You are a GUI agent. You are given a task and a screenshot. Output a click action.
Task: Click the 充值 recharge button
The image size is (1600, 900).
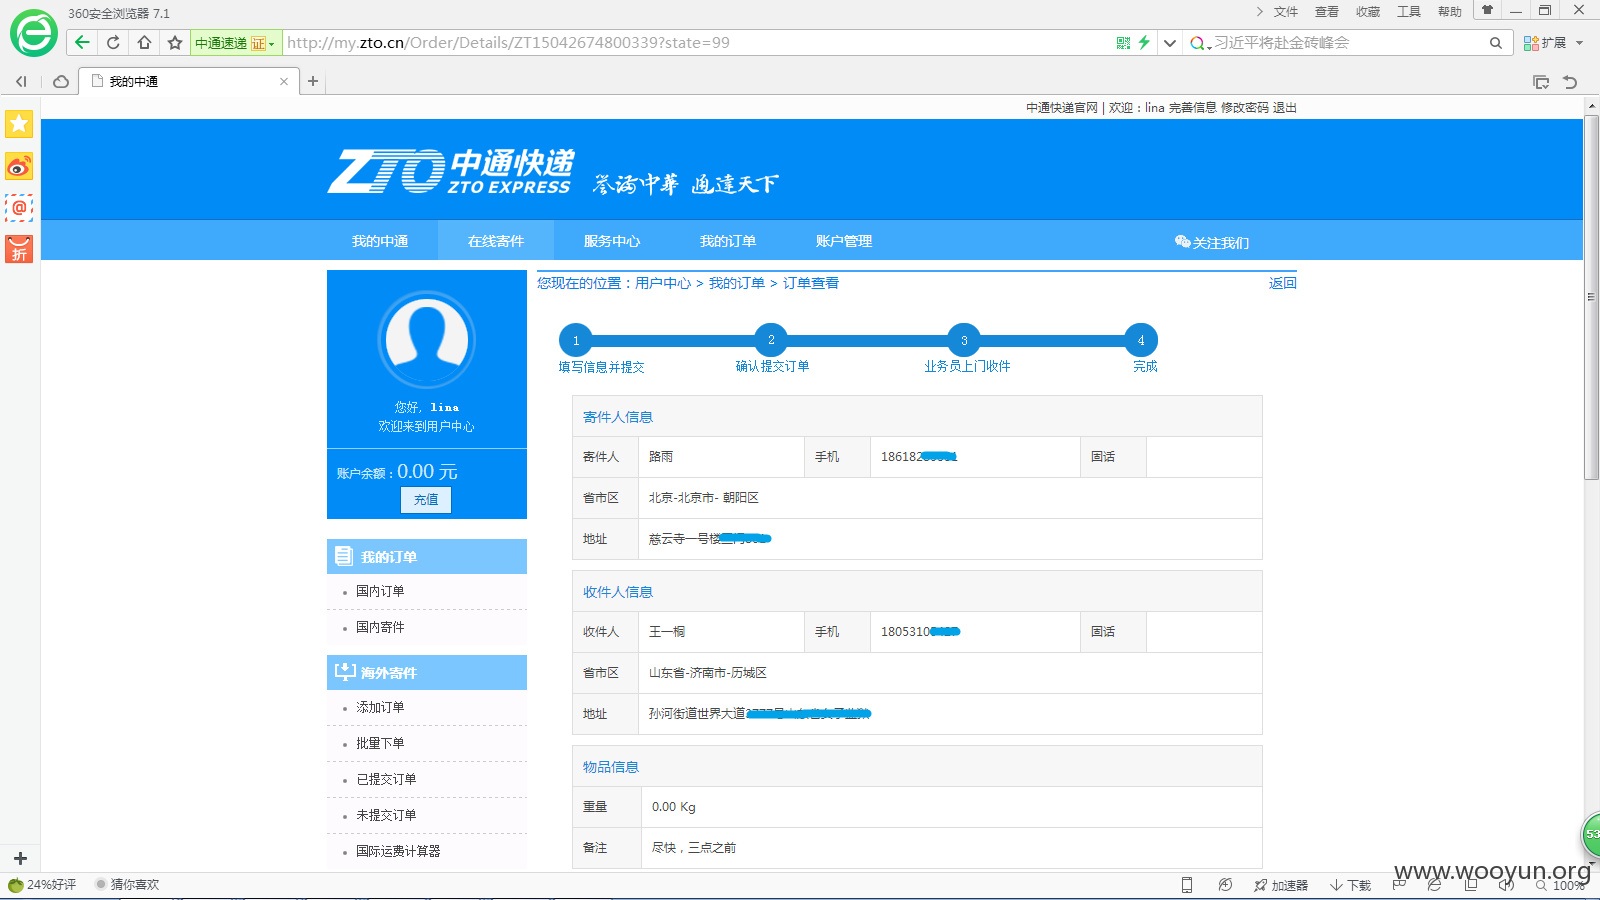(x=426, y=499)
